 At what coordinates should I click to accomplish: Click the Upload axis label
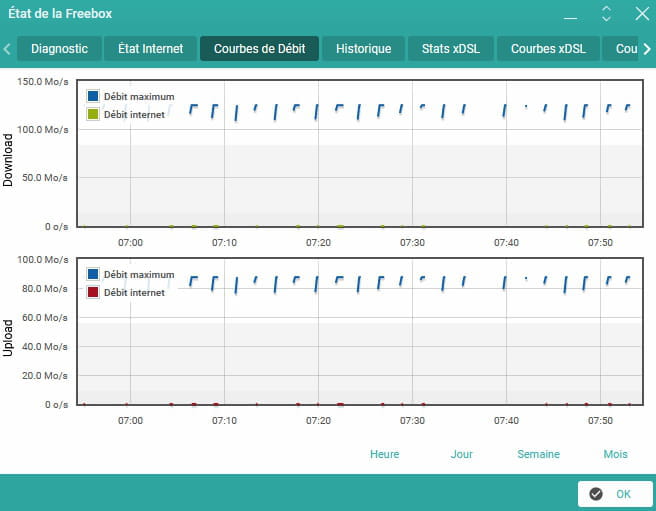pos(8,338)
